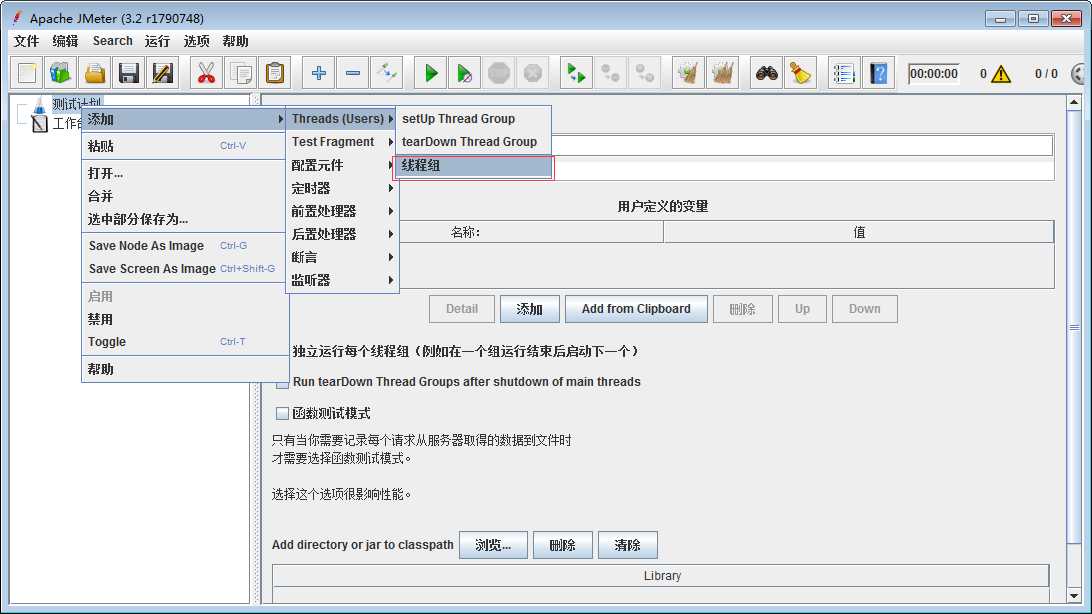Open the 文件 menu

point(26,41)
